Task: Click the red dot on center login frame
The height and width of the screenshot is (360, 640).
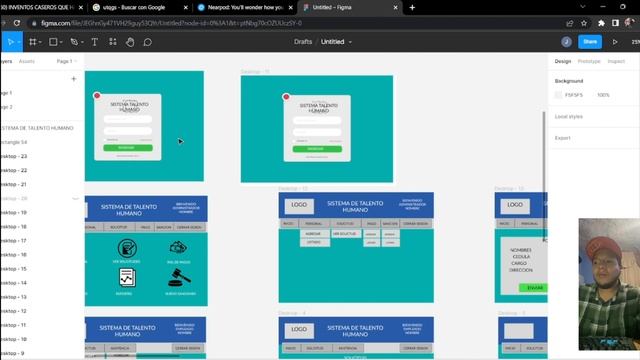Action: 286,97
